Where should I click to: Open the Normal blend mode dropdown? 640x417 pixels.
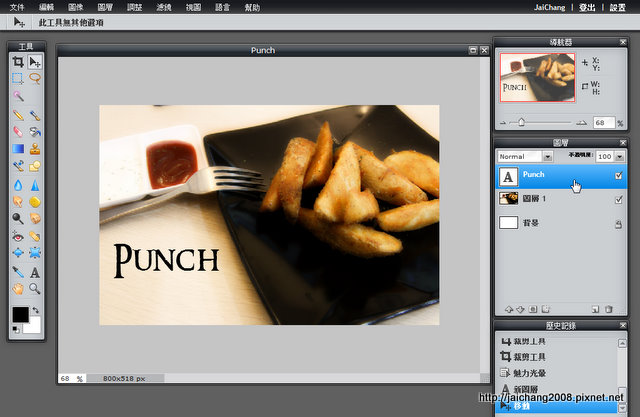(x=548, y=156)
